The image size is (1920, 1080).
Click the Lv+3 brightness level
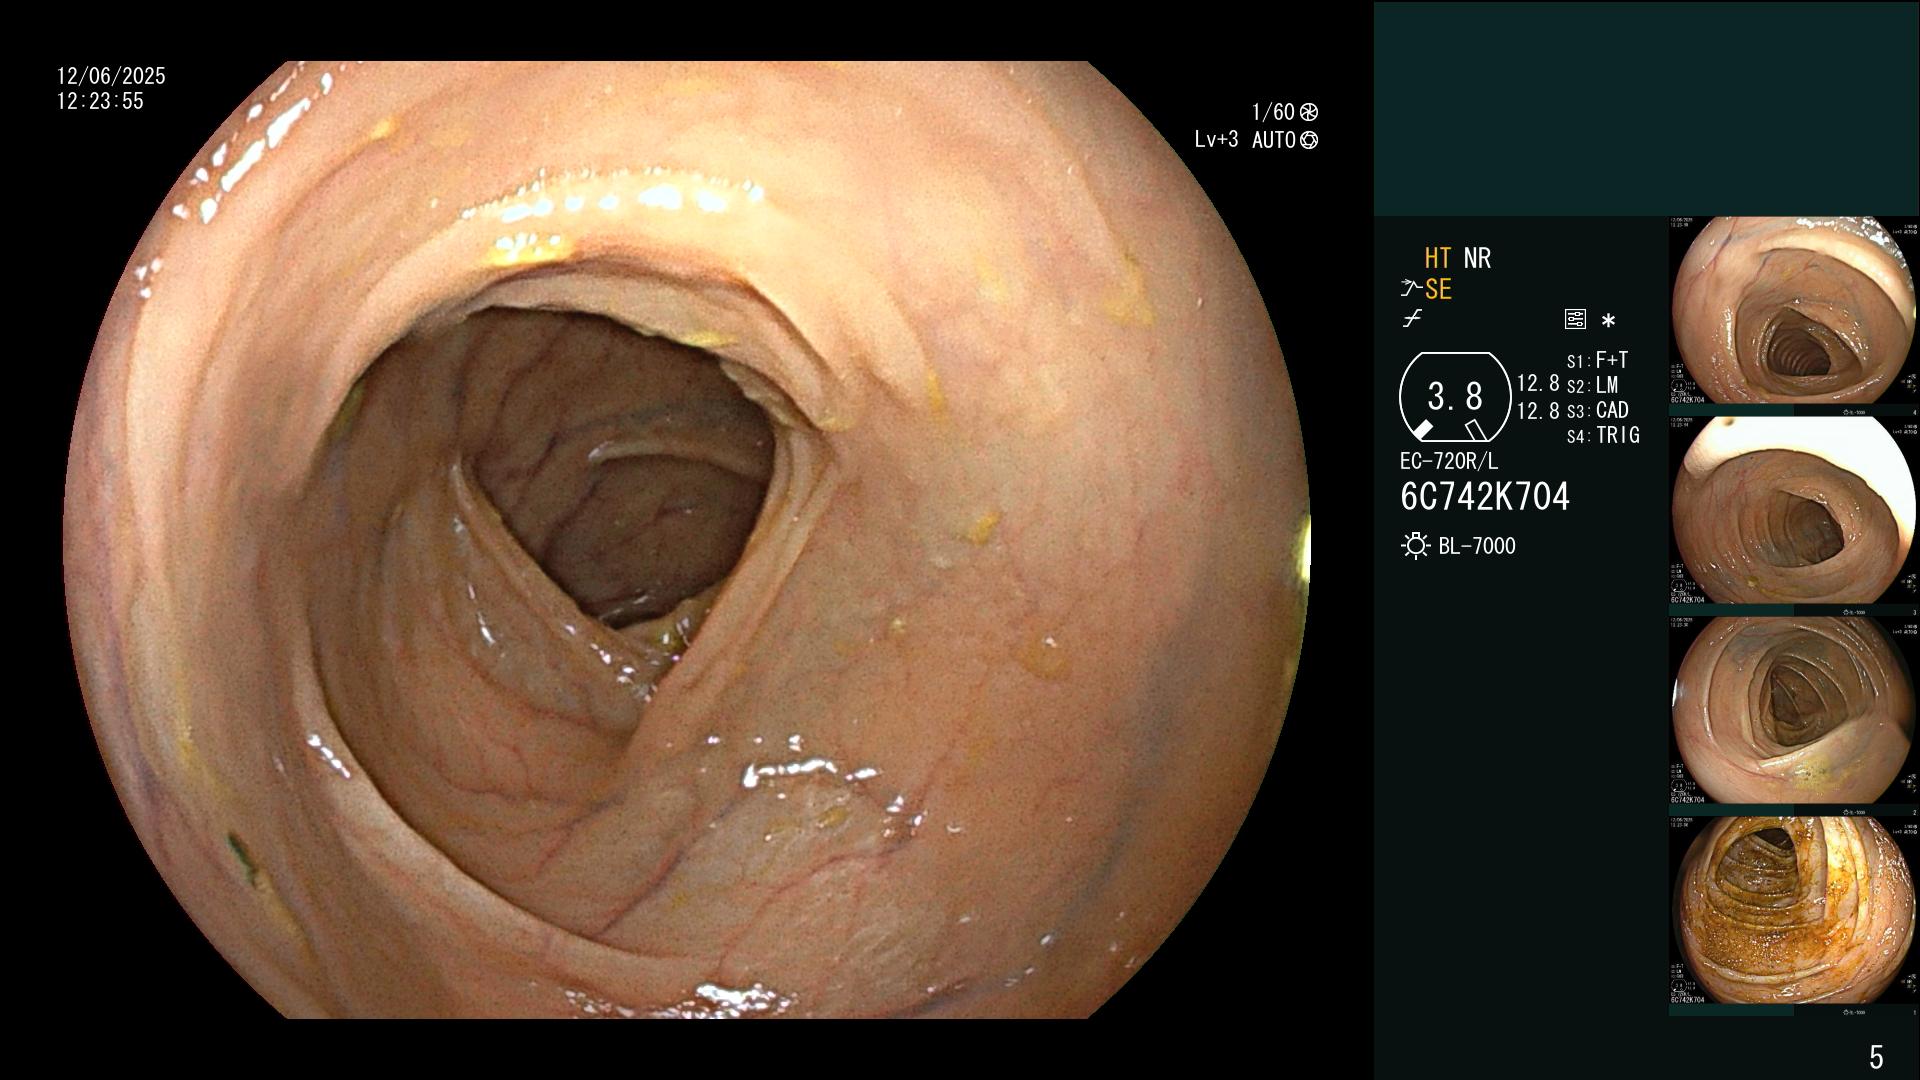click(x=1216, y=140)
